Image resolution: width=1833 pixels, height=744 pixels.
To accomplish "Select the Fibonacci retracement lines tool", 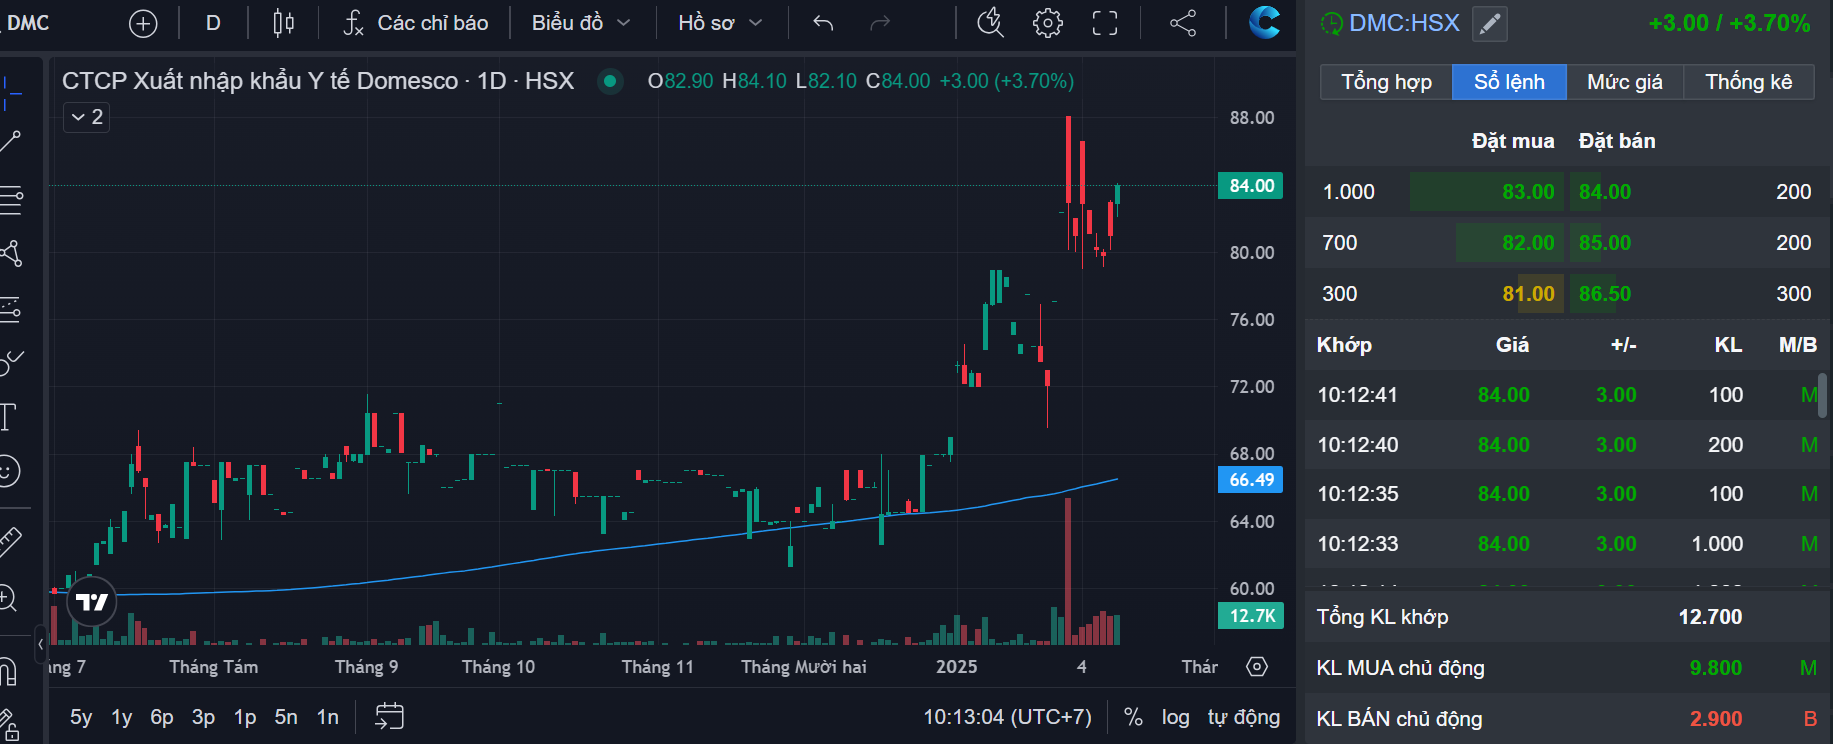I will [11, 199].
